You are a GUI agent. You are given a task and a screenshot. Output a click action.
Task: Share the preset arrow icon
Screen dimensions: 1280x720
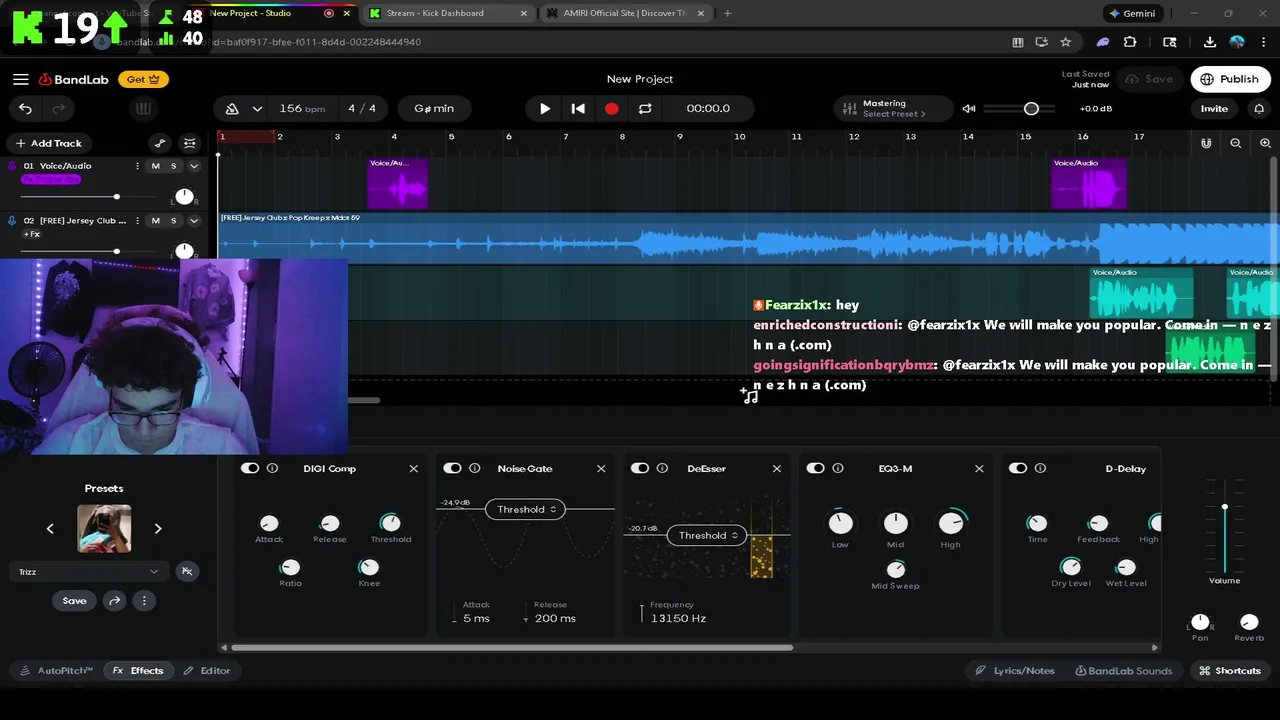click(x=115, y=601)
